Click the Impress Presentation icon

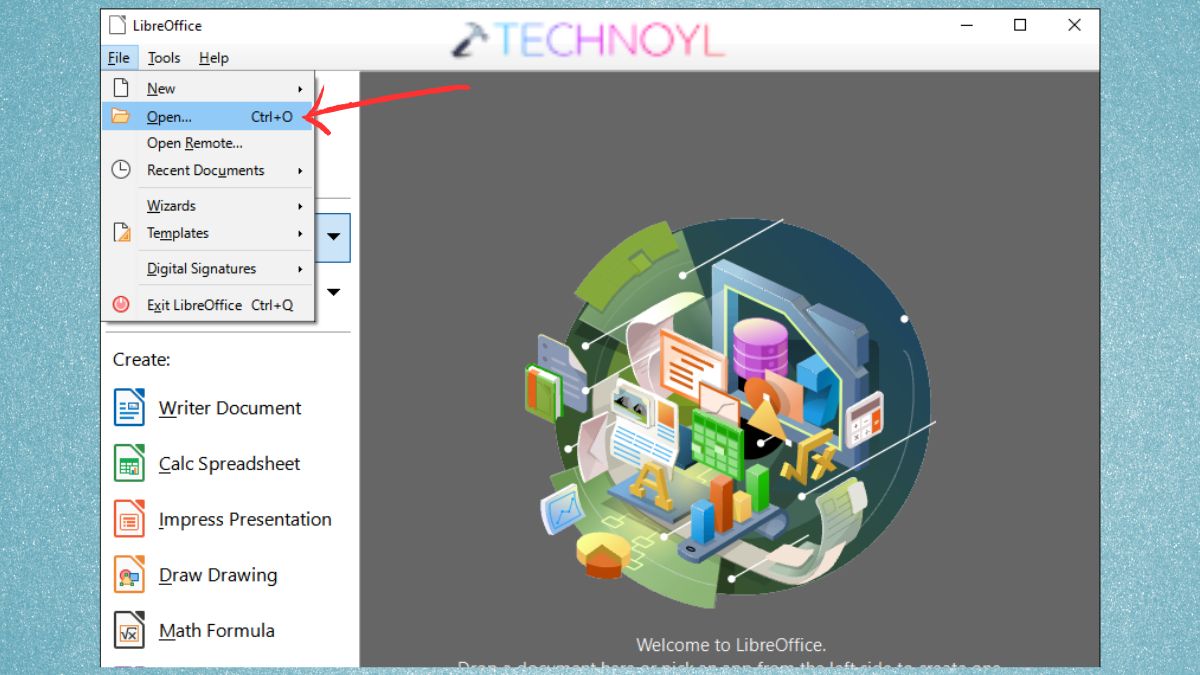[129, 520]
